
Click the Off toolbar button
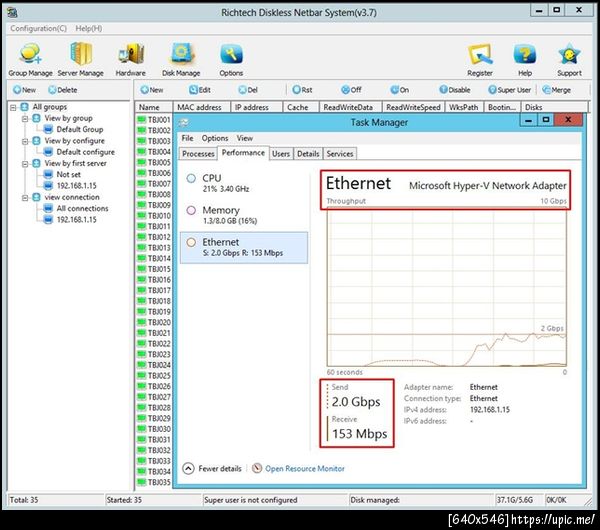coord(351,90)
